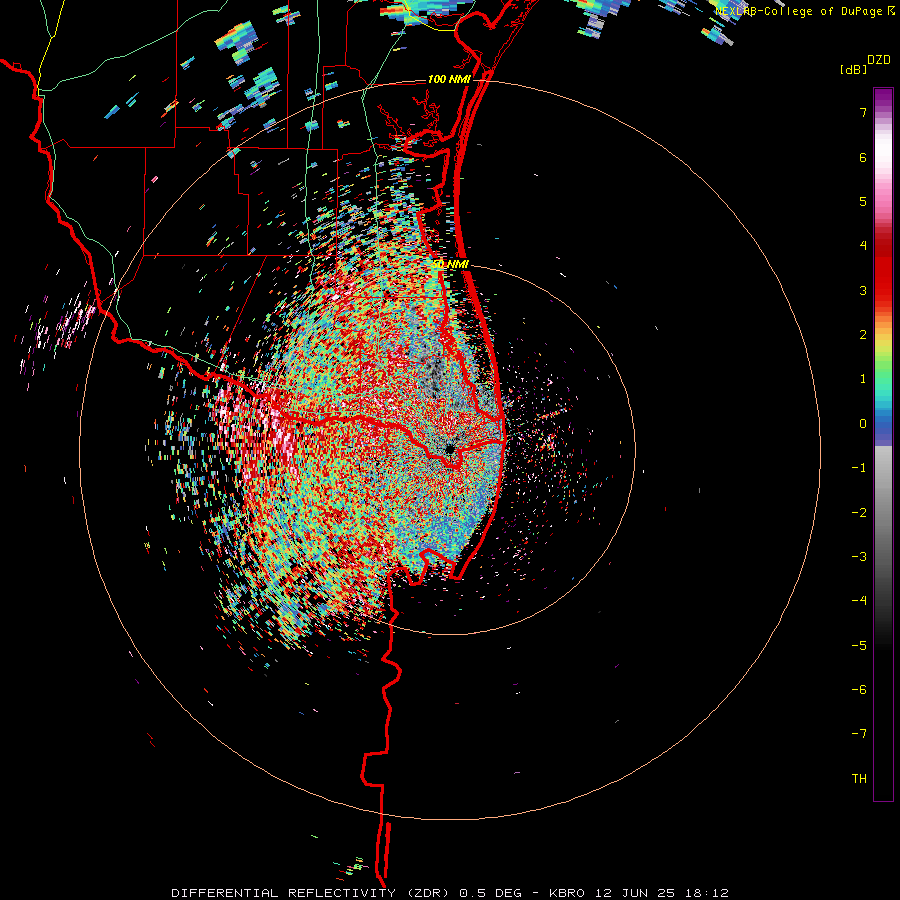Viewport: 900px width, 900px height.
Task: Pick the green section of the color bar
Action: (883, 367)
